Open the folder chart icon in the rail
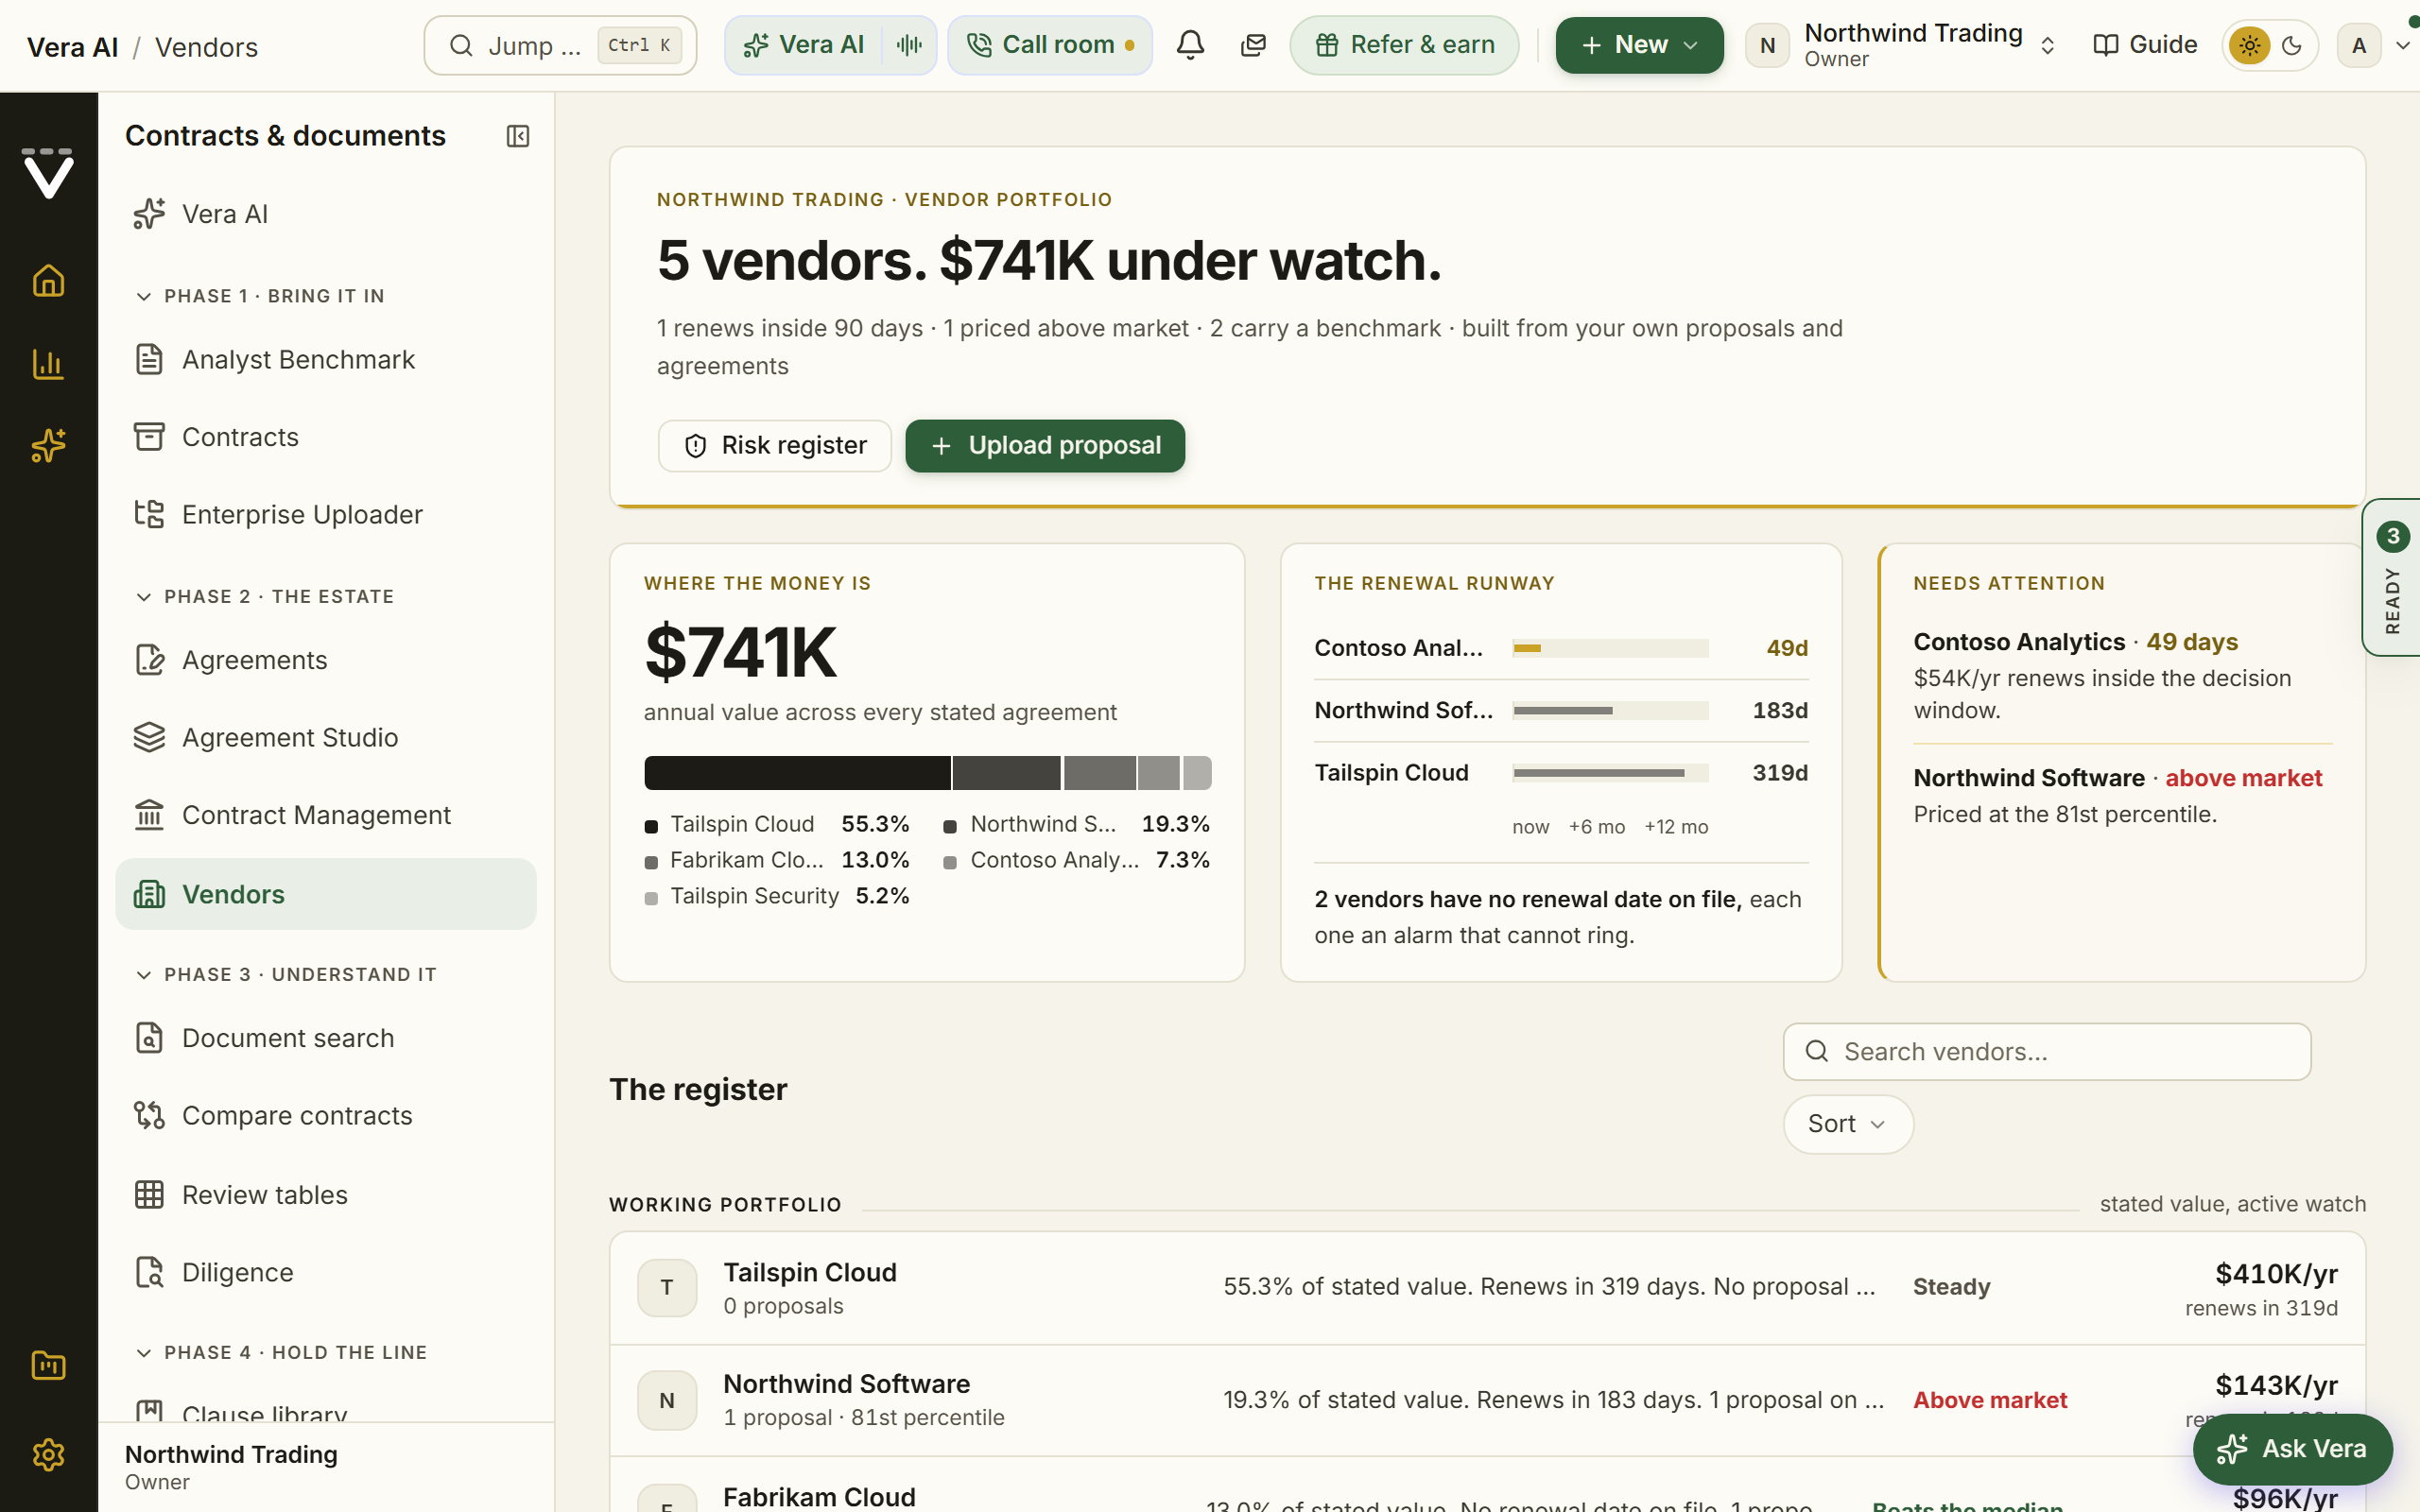The height and width of the screenshot is (1512, 2420). 48,1365
